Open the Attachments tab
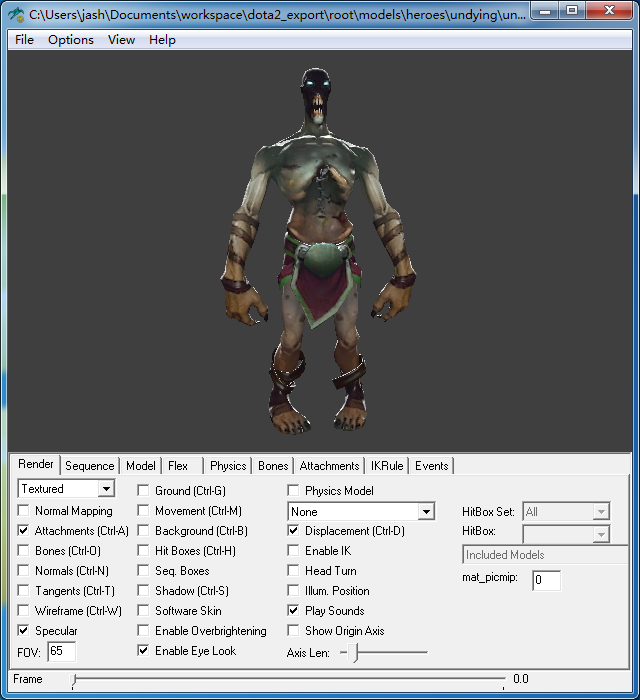640x700 pixels. (x=329, y=466)
